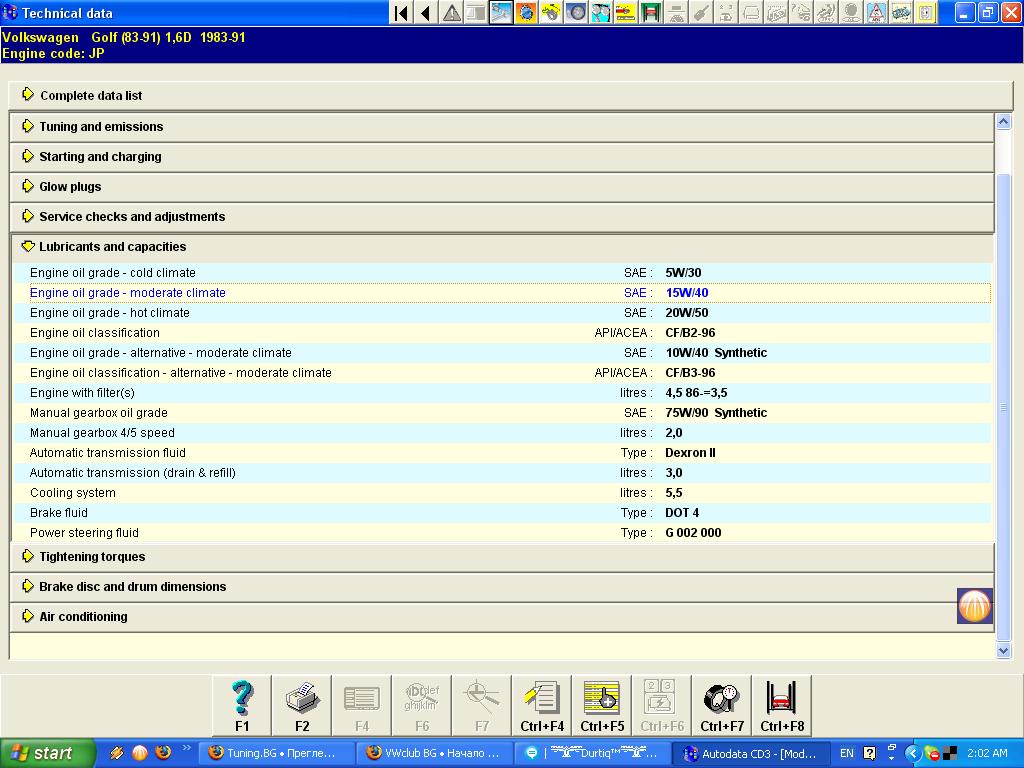Expand the Tightening torques section
The width and height of the screenshot is (1024, 768).
[92, 557]
